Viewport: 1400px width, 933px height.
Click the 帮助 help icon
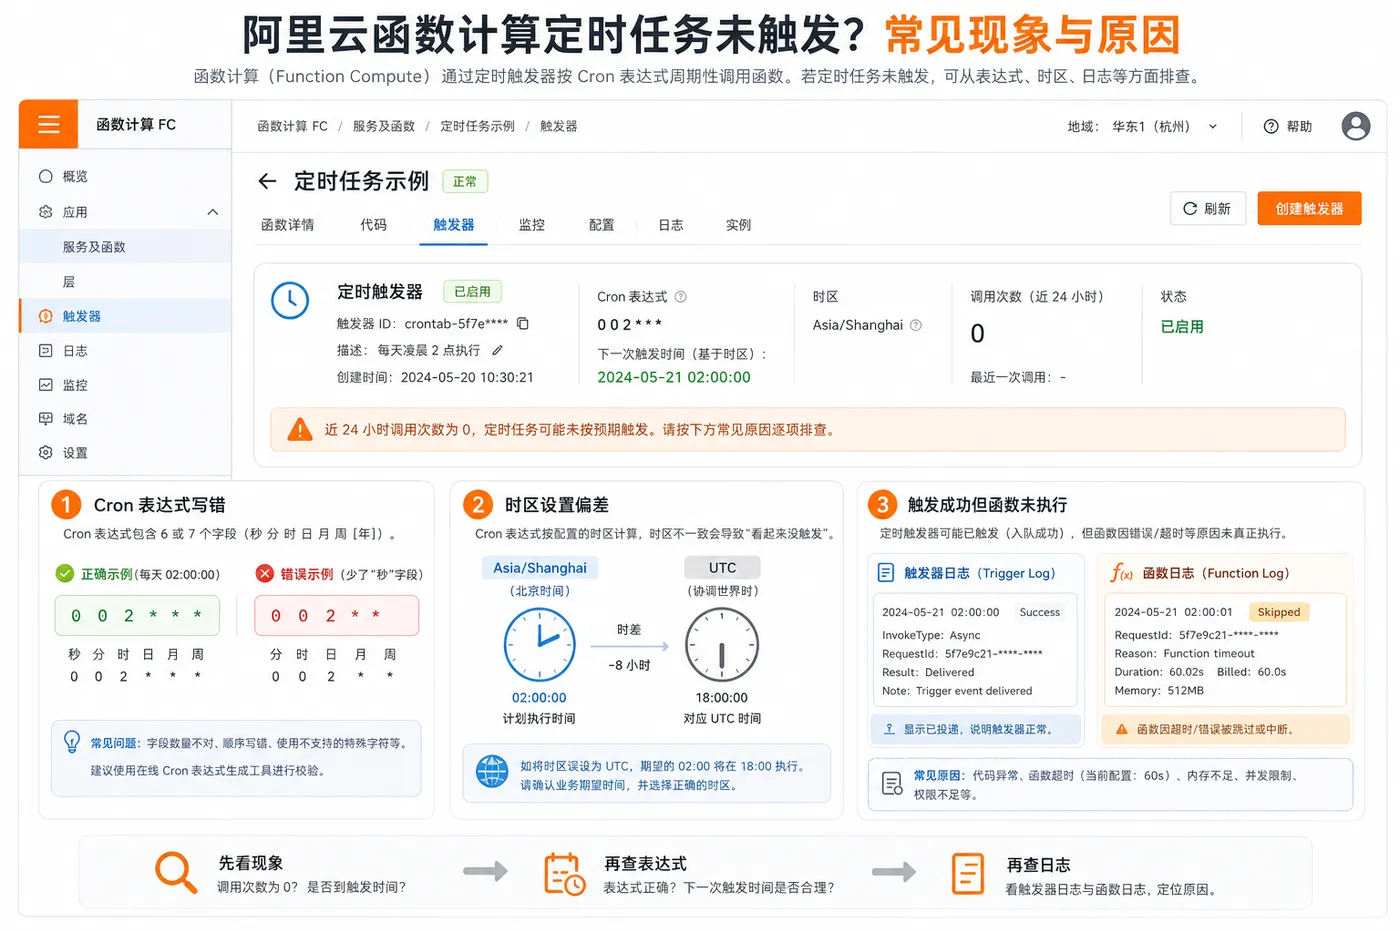pyautogui.click(x=1271, y=126)
